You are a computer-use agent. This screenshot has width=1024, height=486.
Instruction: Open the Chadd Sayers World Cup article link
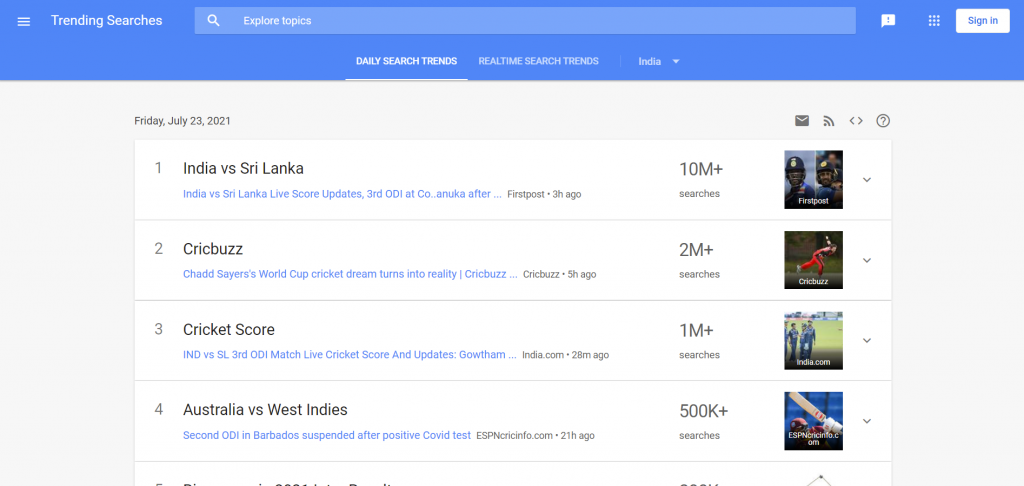click(350, 274)
